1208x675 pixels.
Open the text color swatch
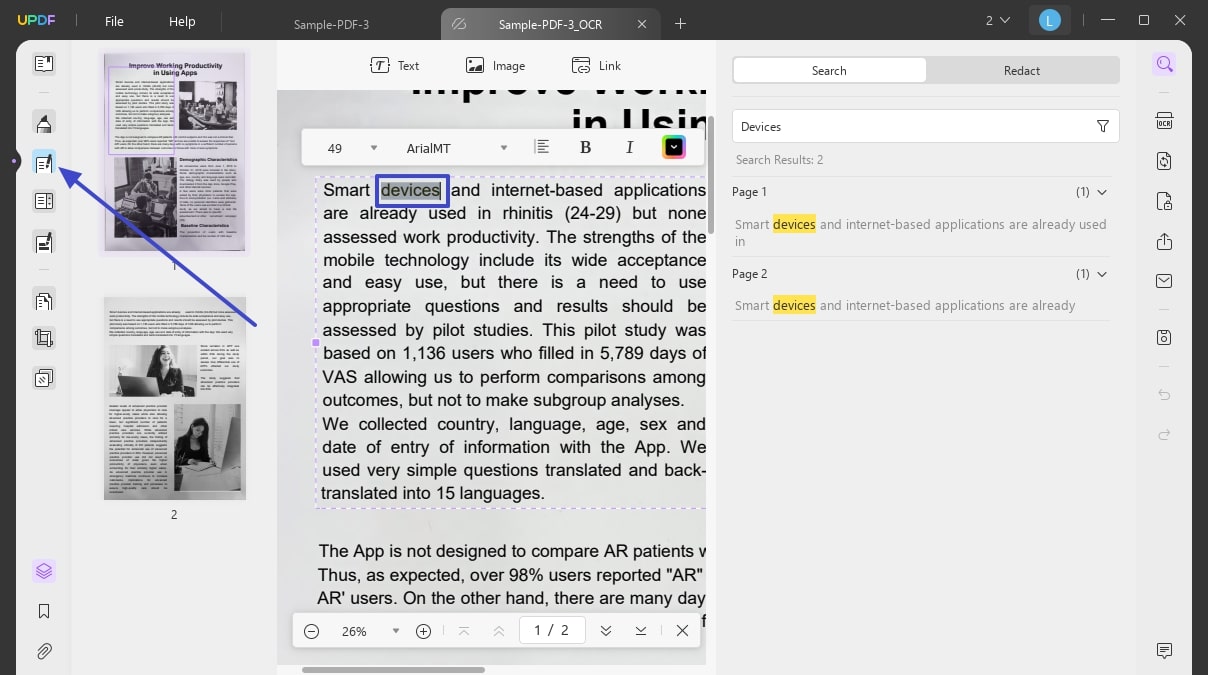click(x=673, y=147)
